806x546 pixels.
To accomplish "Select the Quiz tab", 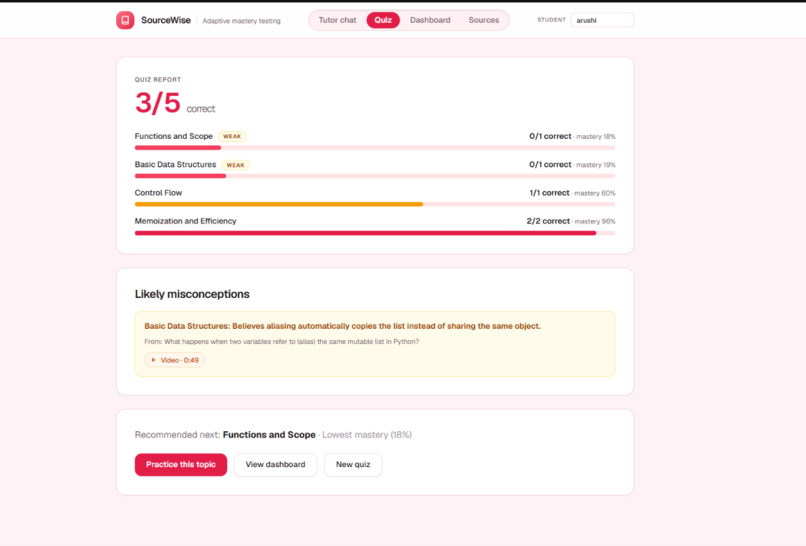I will 383,20.
